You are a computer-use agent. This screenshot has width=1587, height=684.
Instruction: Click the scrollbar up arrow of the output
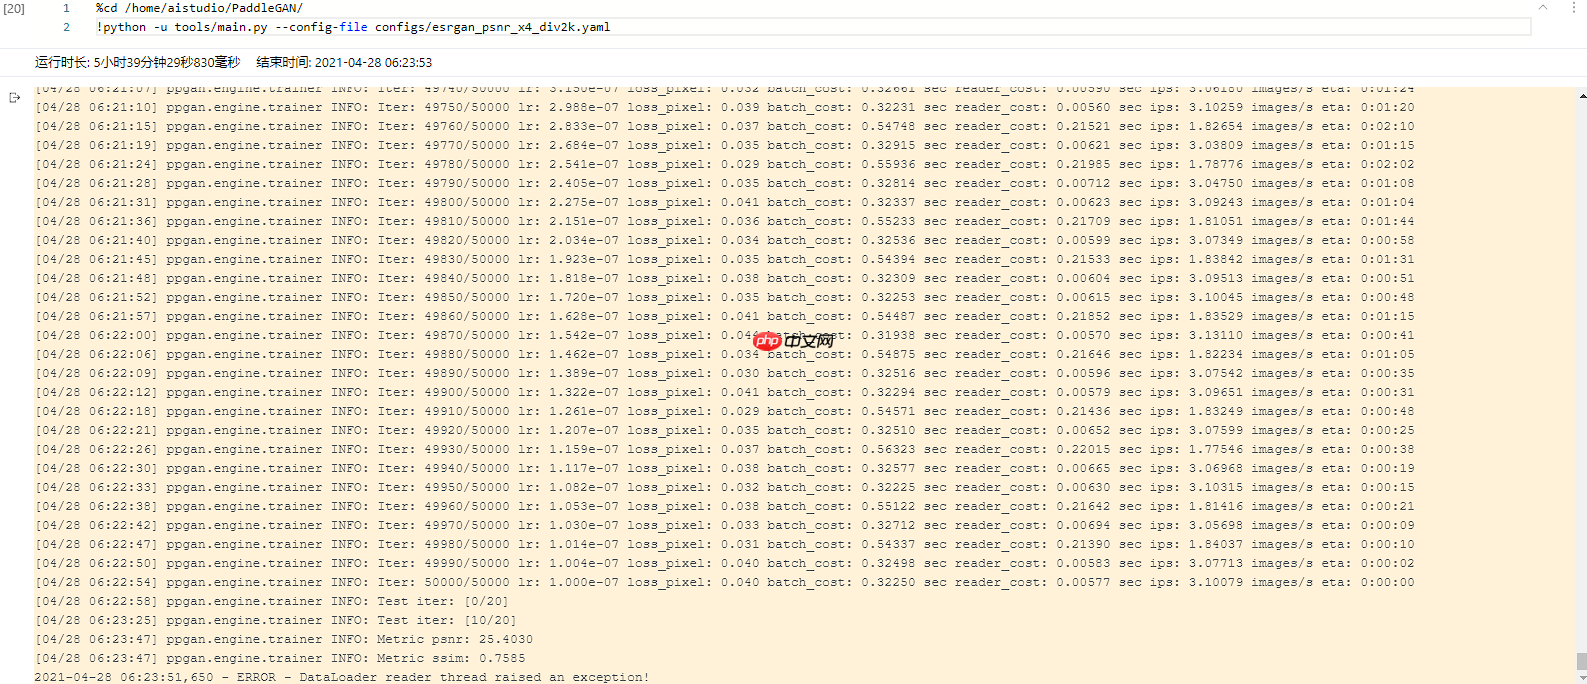pyautogui.click(x=1581, y=96)
